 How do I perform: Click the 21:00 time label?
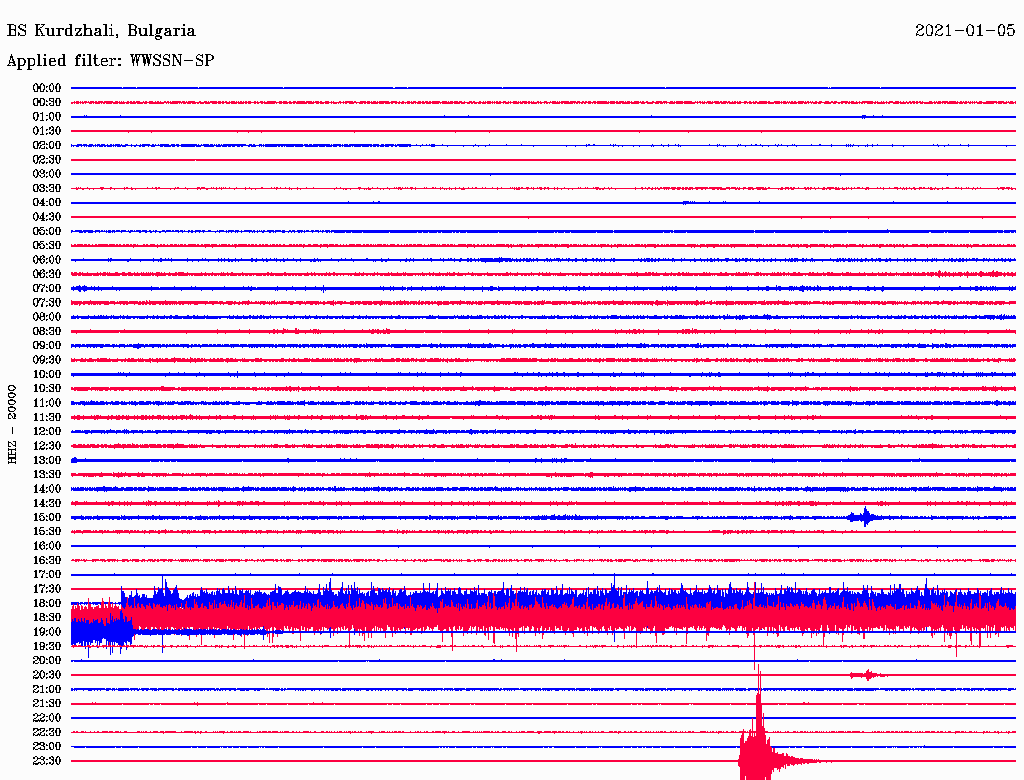point(47,689)
